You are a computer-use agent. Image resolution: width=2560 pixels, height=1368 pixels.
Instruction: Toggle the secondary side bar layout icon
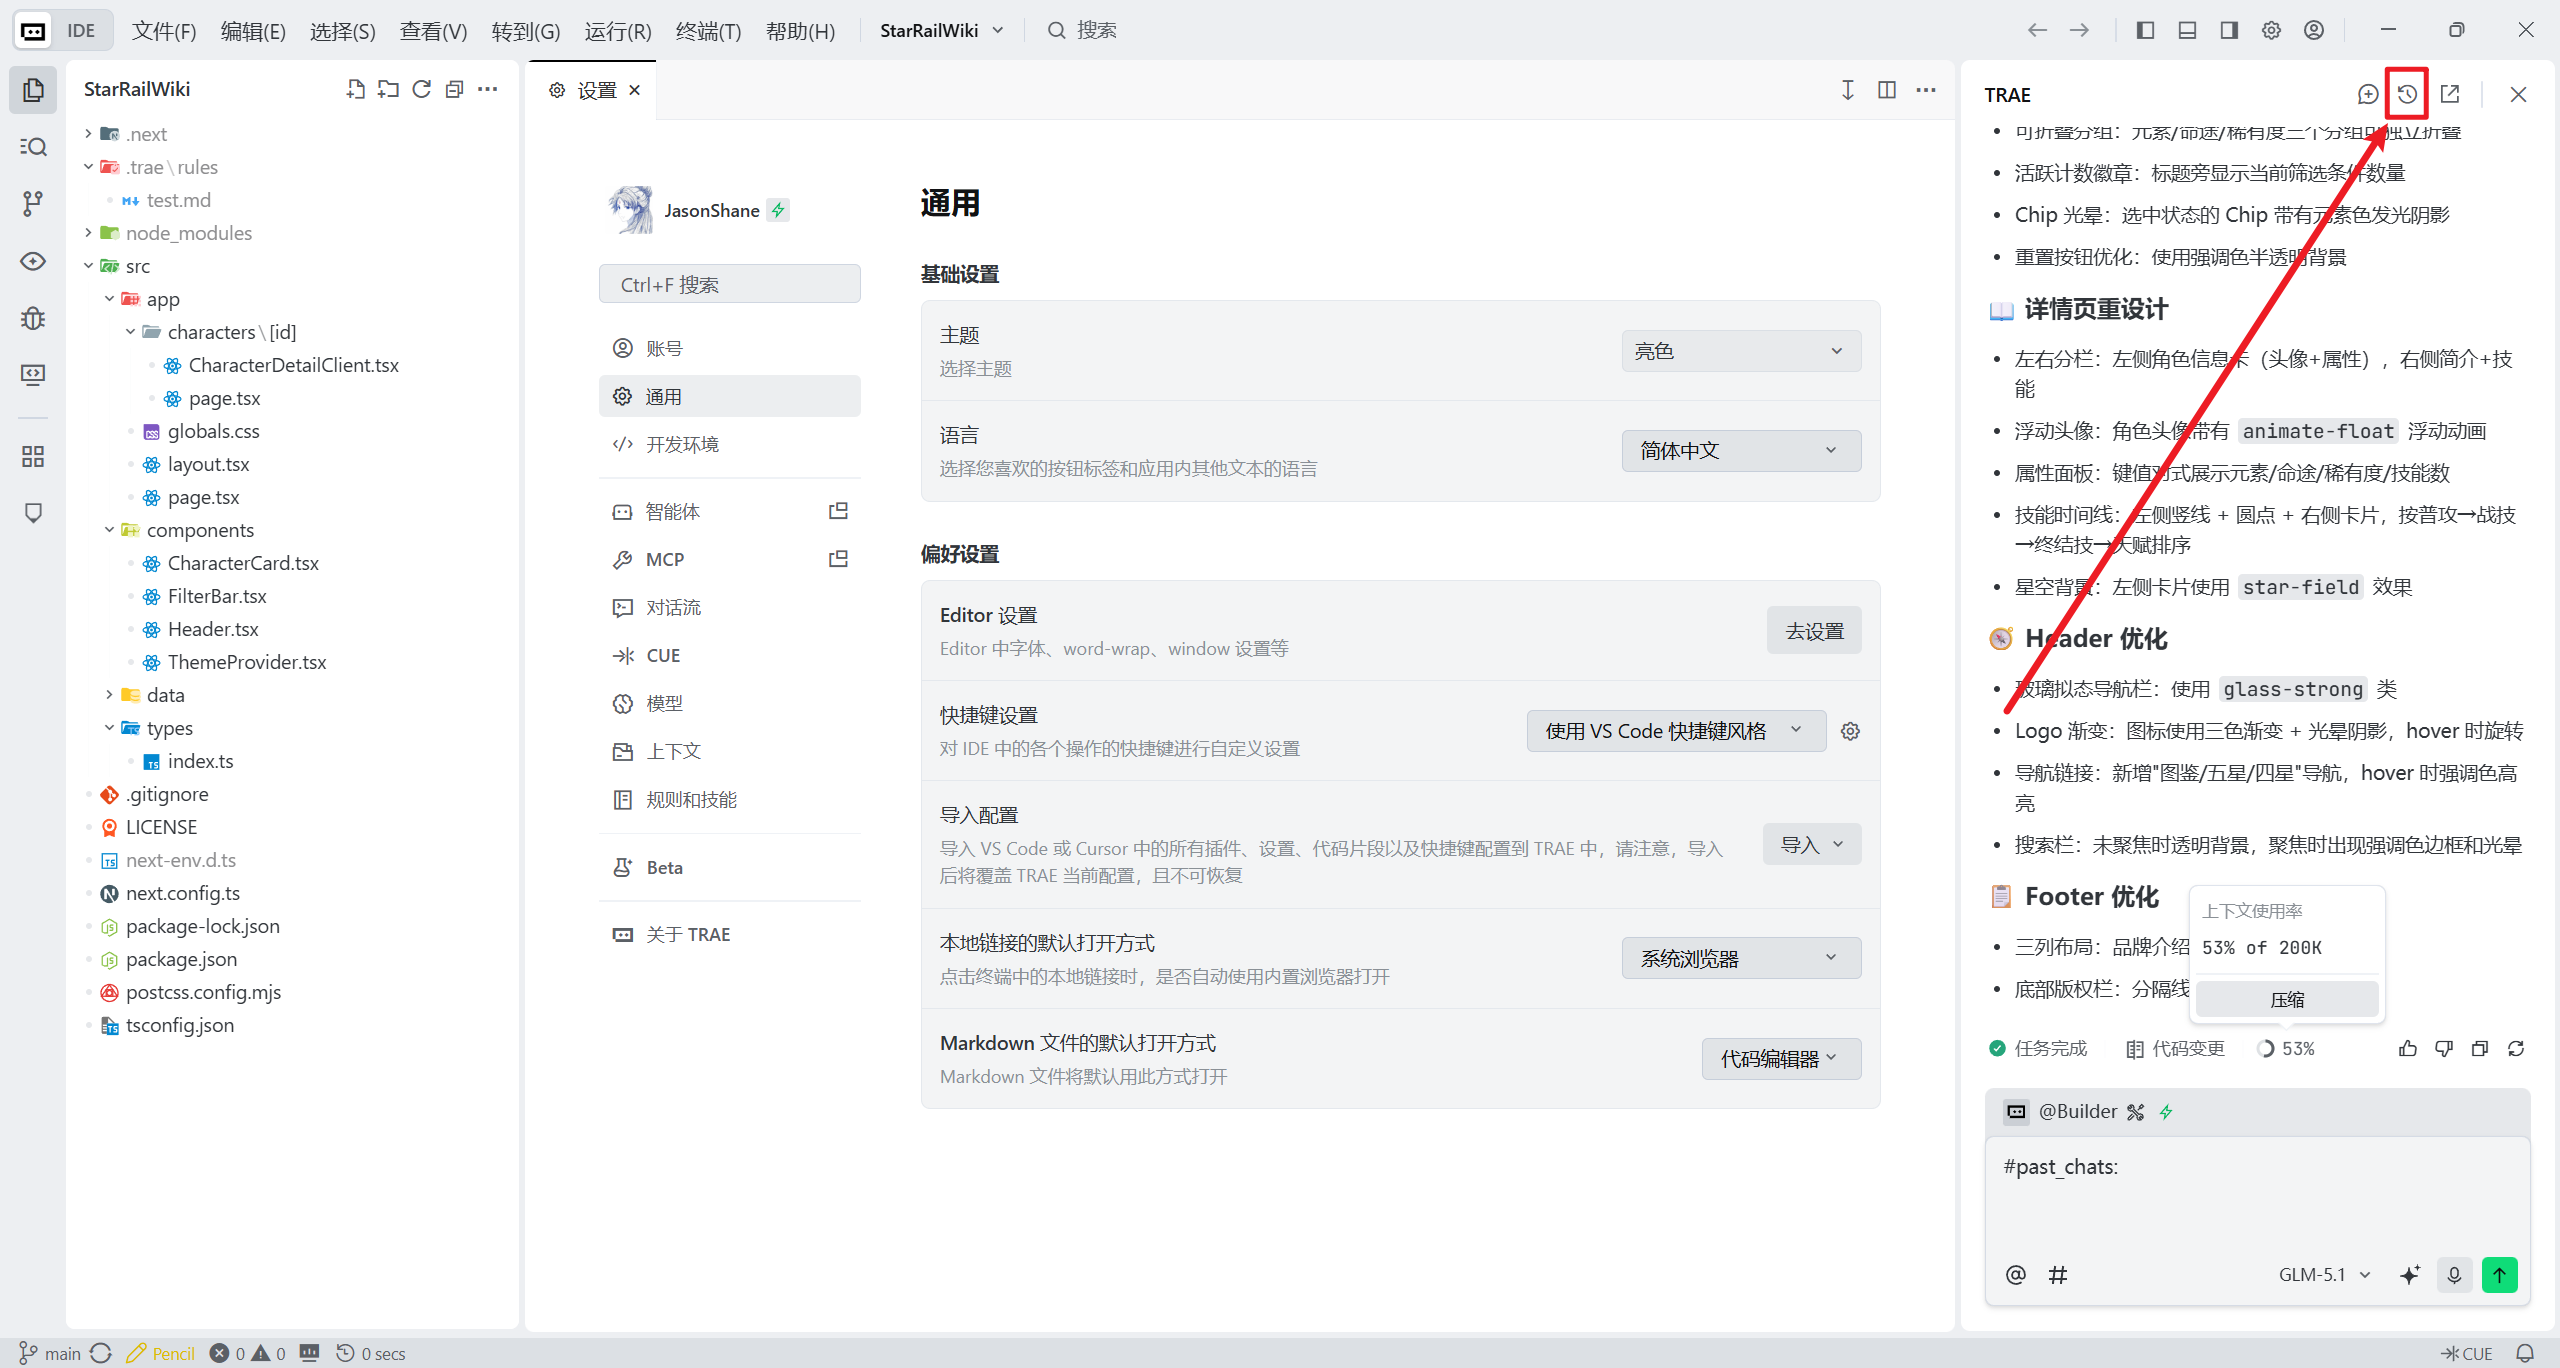tap(2229, 31)
